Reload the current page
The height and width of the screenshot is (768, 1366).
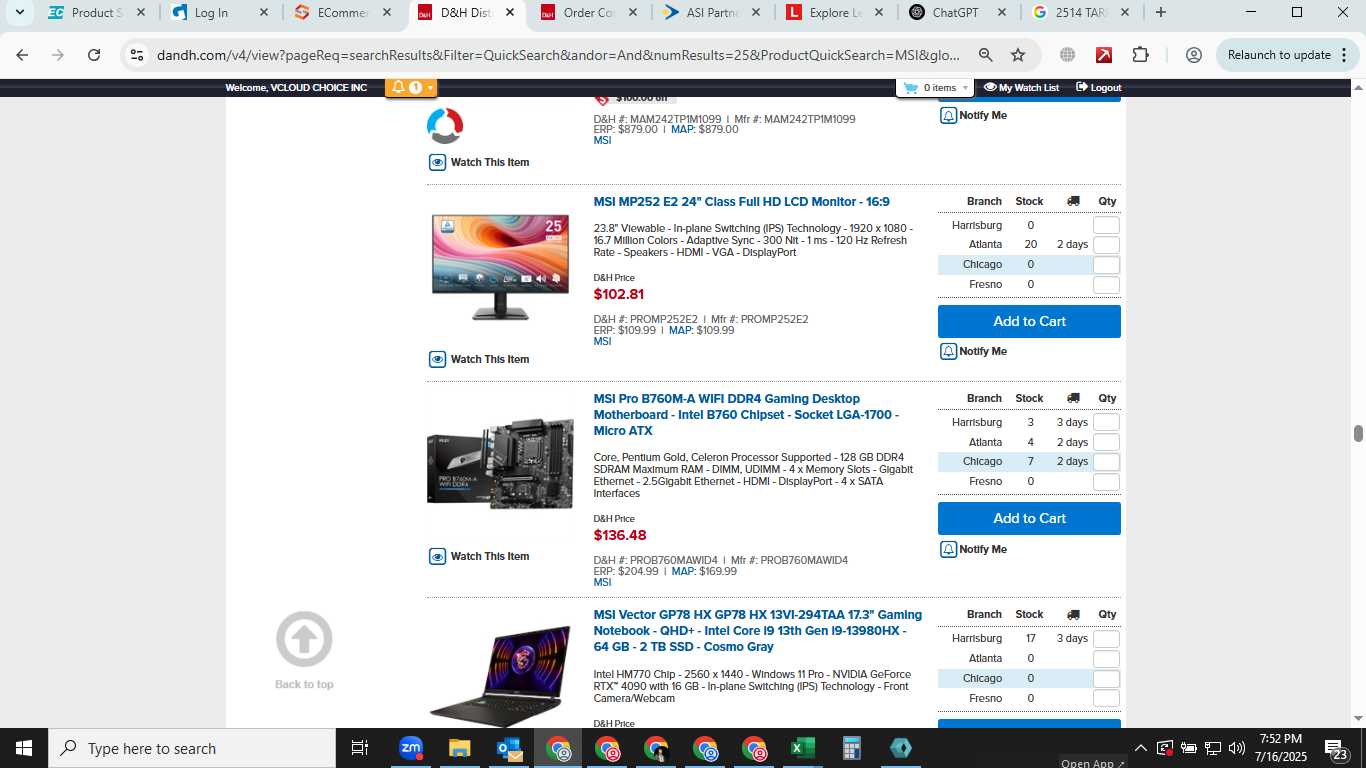94,55
